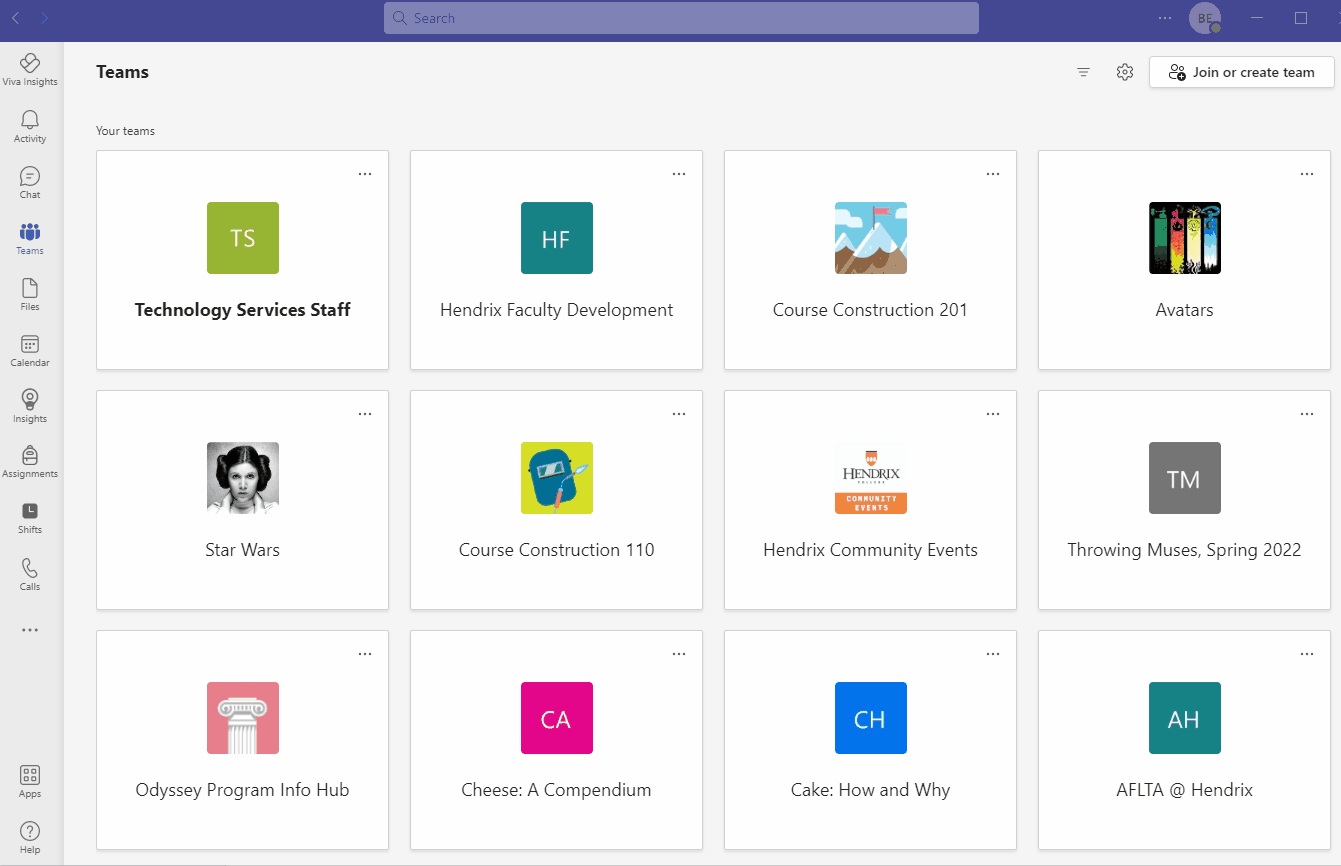
Task: Click the Join or create team button
Action: click(x=1240, y=72)
